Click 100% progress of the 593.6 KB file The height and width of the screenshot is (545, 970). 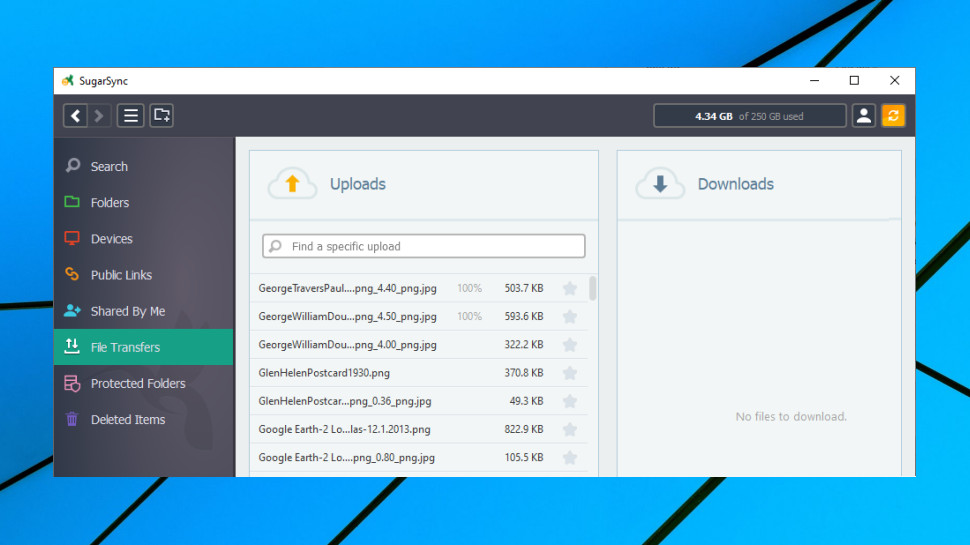470,317
